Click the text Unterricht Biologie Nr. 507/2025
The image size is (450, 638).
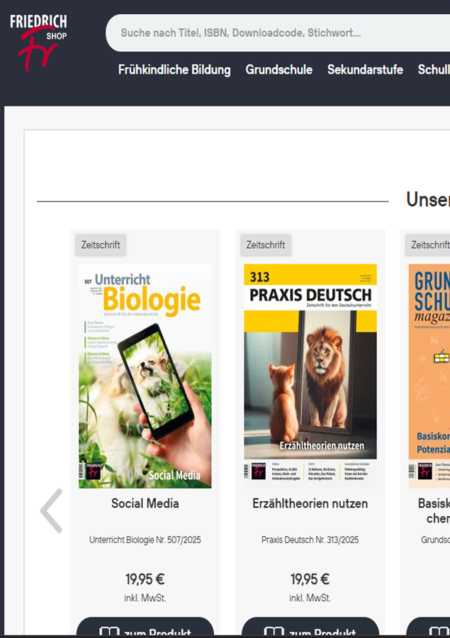pos(145,540)
